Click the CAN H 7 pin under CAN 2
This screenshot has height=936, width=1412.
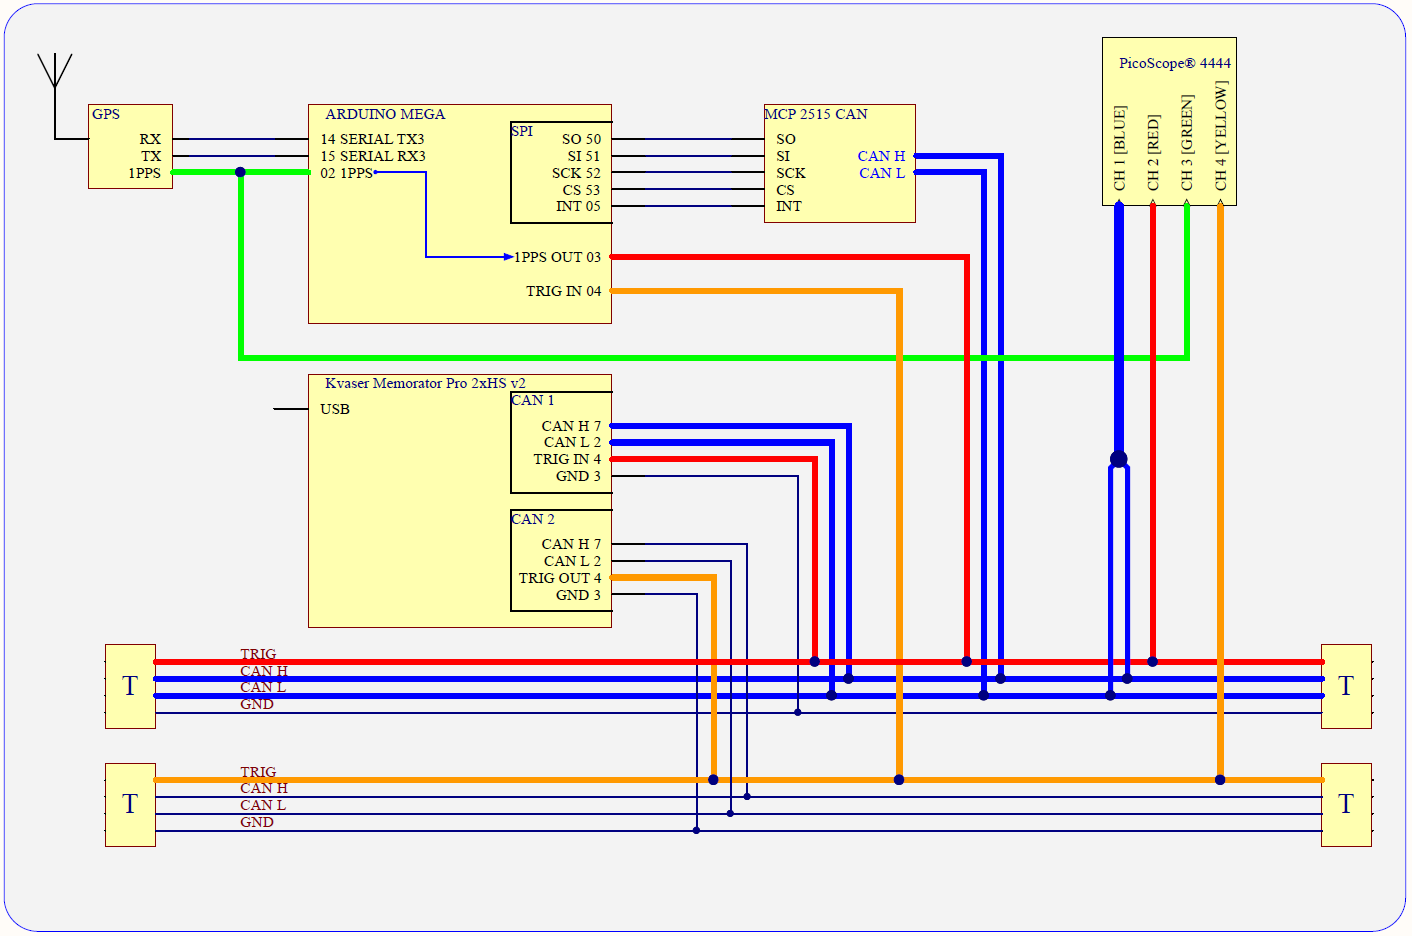tap(571, 544)
